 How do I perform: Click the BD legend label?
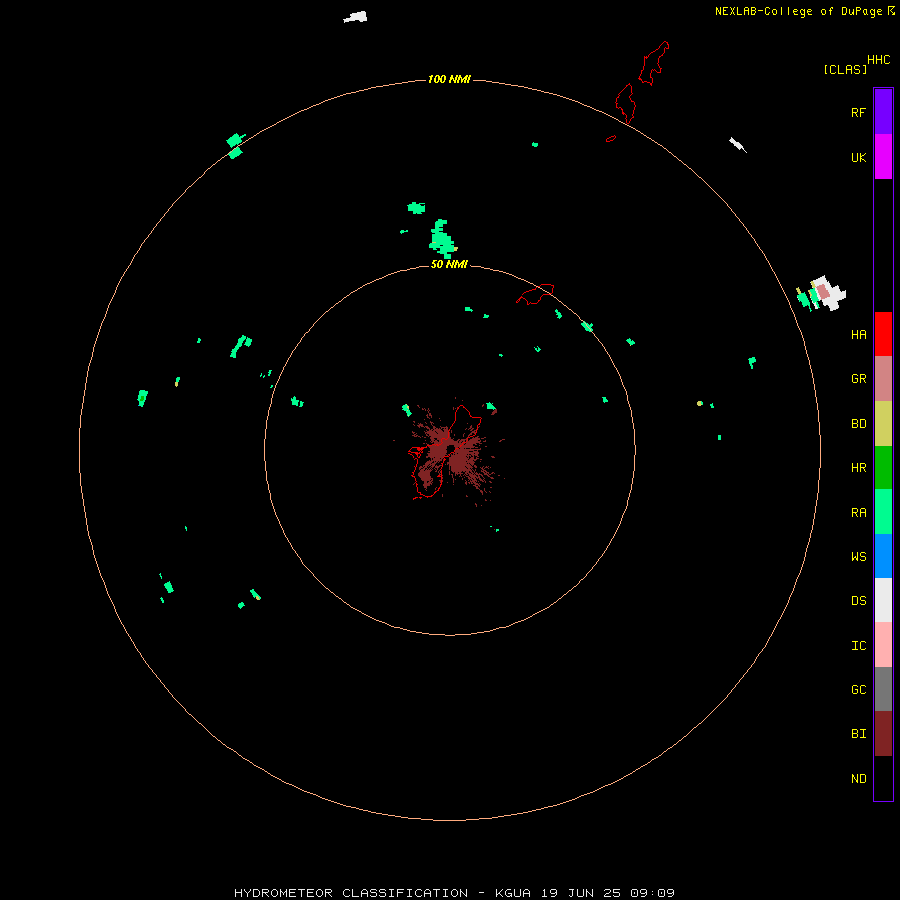858,423
